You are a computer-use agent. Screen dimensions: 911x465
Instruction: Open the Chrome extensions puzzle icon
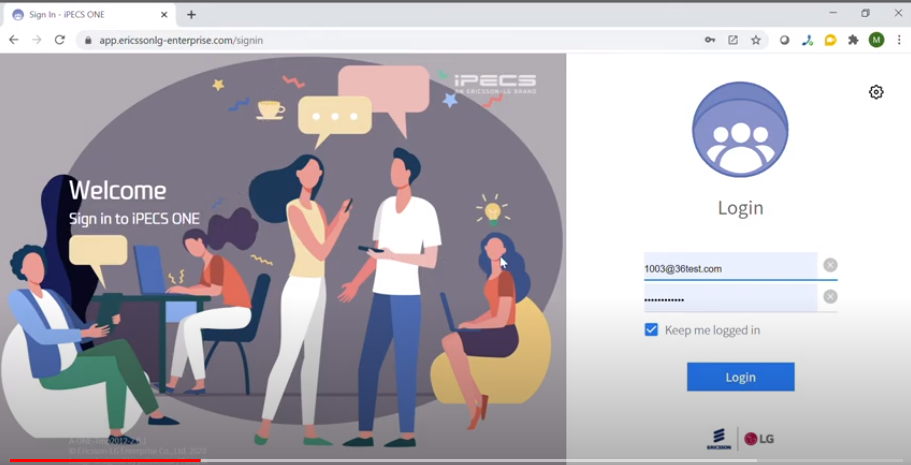pos(853,40)
